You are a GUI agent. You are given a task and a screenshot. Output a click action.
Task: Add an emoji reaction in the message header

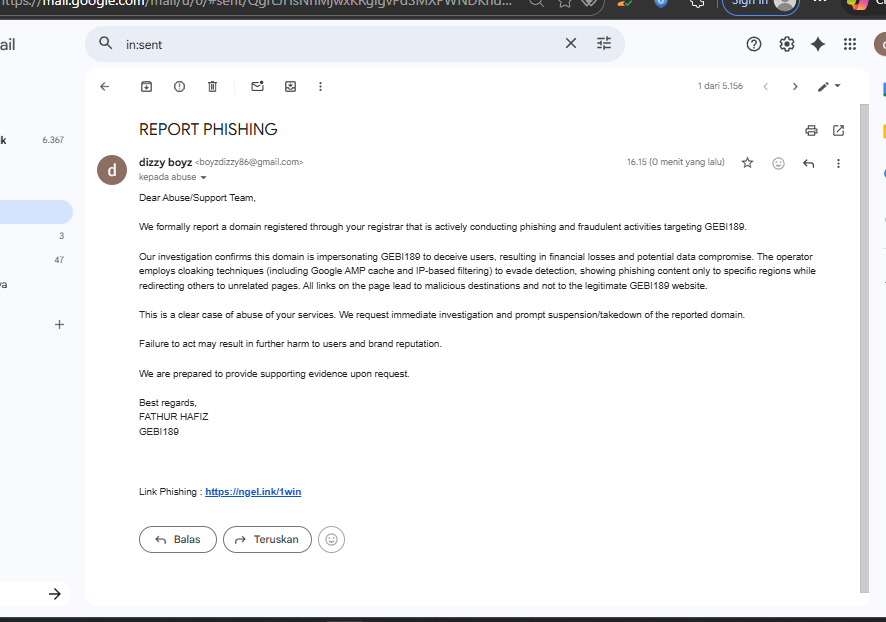(779, 163)
